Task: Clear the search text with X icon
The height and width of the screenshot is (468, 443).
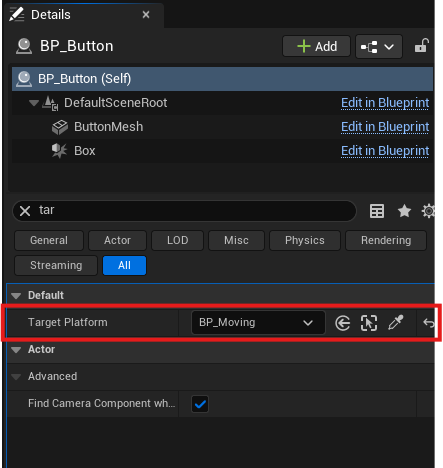Action: pos(25,211)
